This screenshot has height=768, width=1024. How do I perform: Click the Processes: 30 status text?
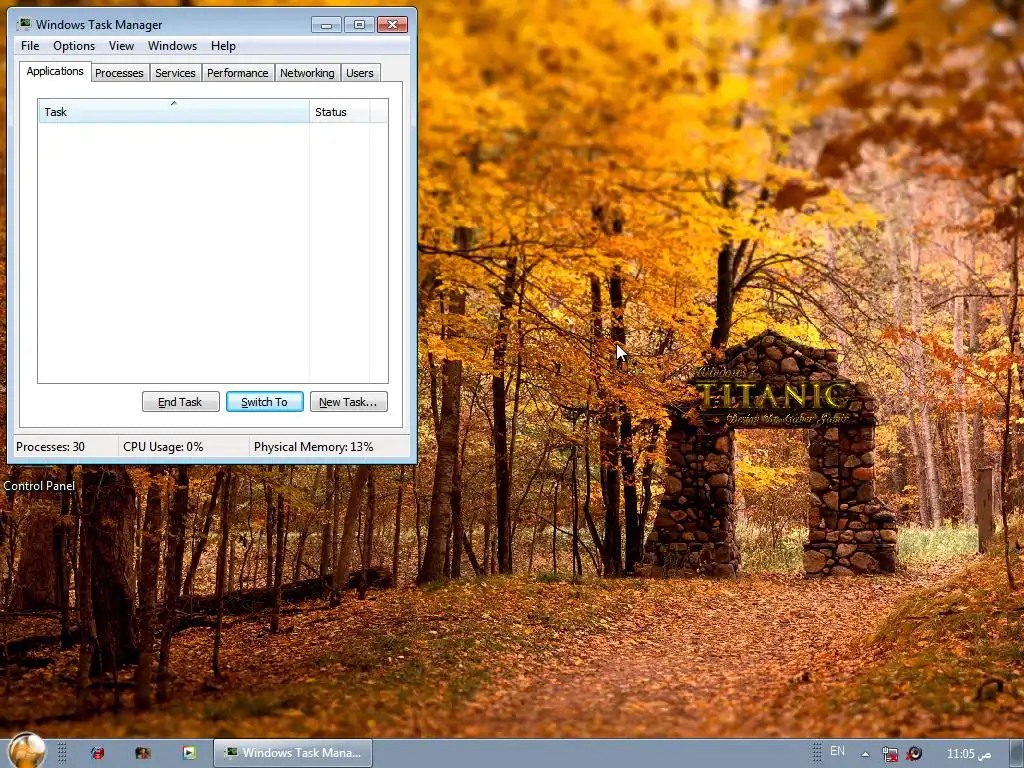(x=50, y=447)
